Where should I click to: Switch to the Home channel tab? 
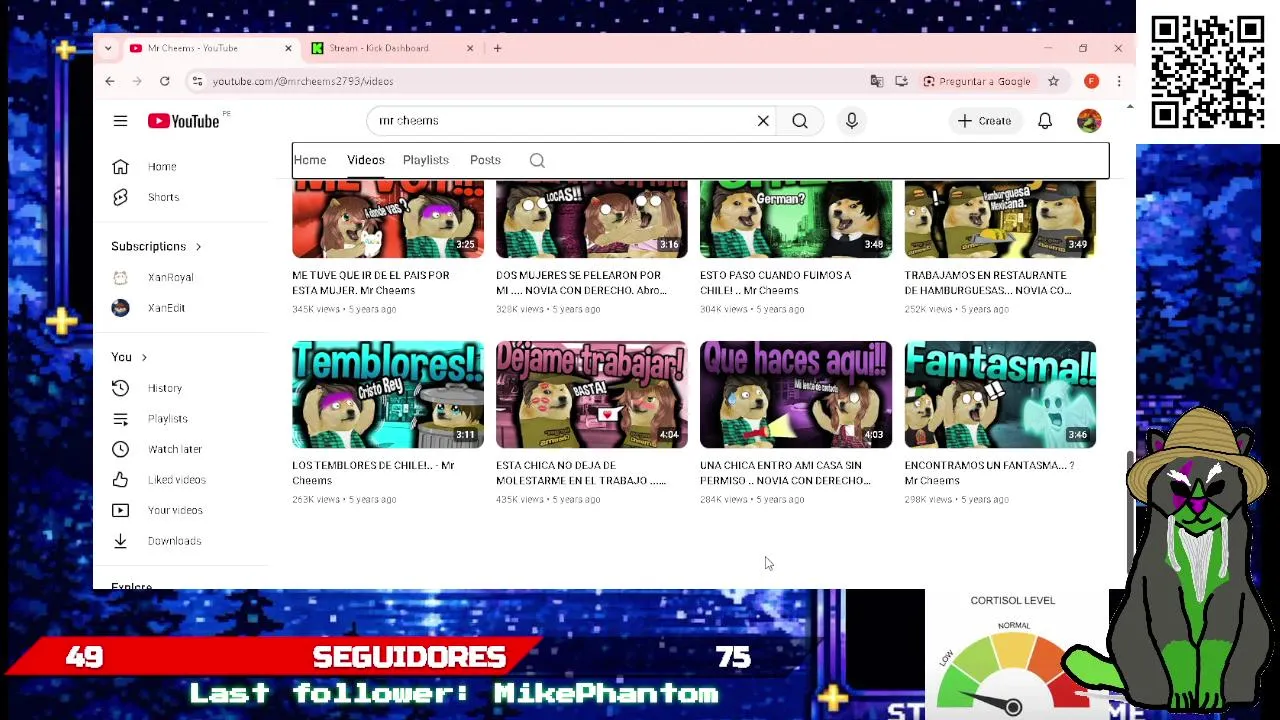(310, 160)
